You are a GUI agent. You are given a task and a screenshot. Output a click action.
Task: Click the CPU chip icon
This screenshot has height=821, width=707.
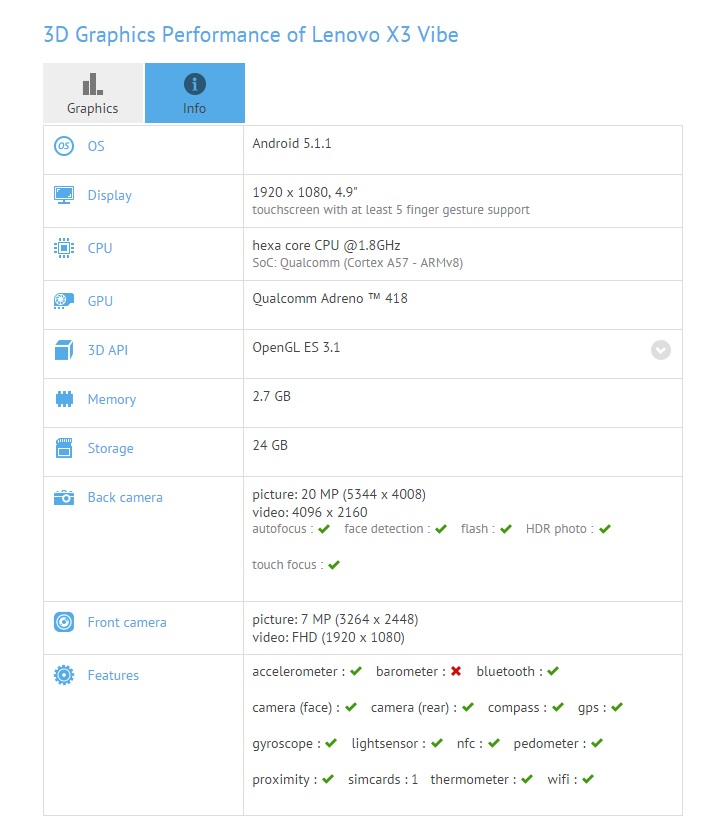pyautogui.click(x=64, y=247)
